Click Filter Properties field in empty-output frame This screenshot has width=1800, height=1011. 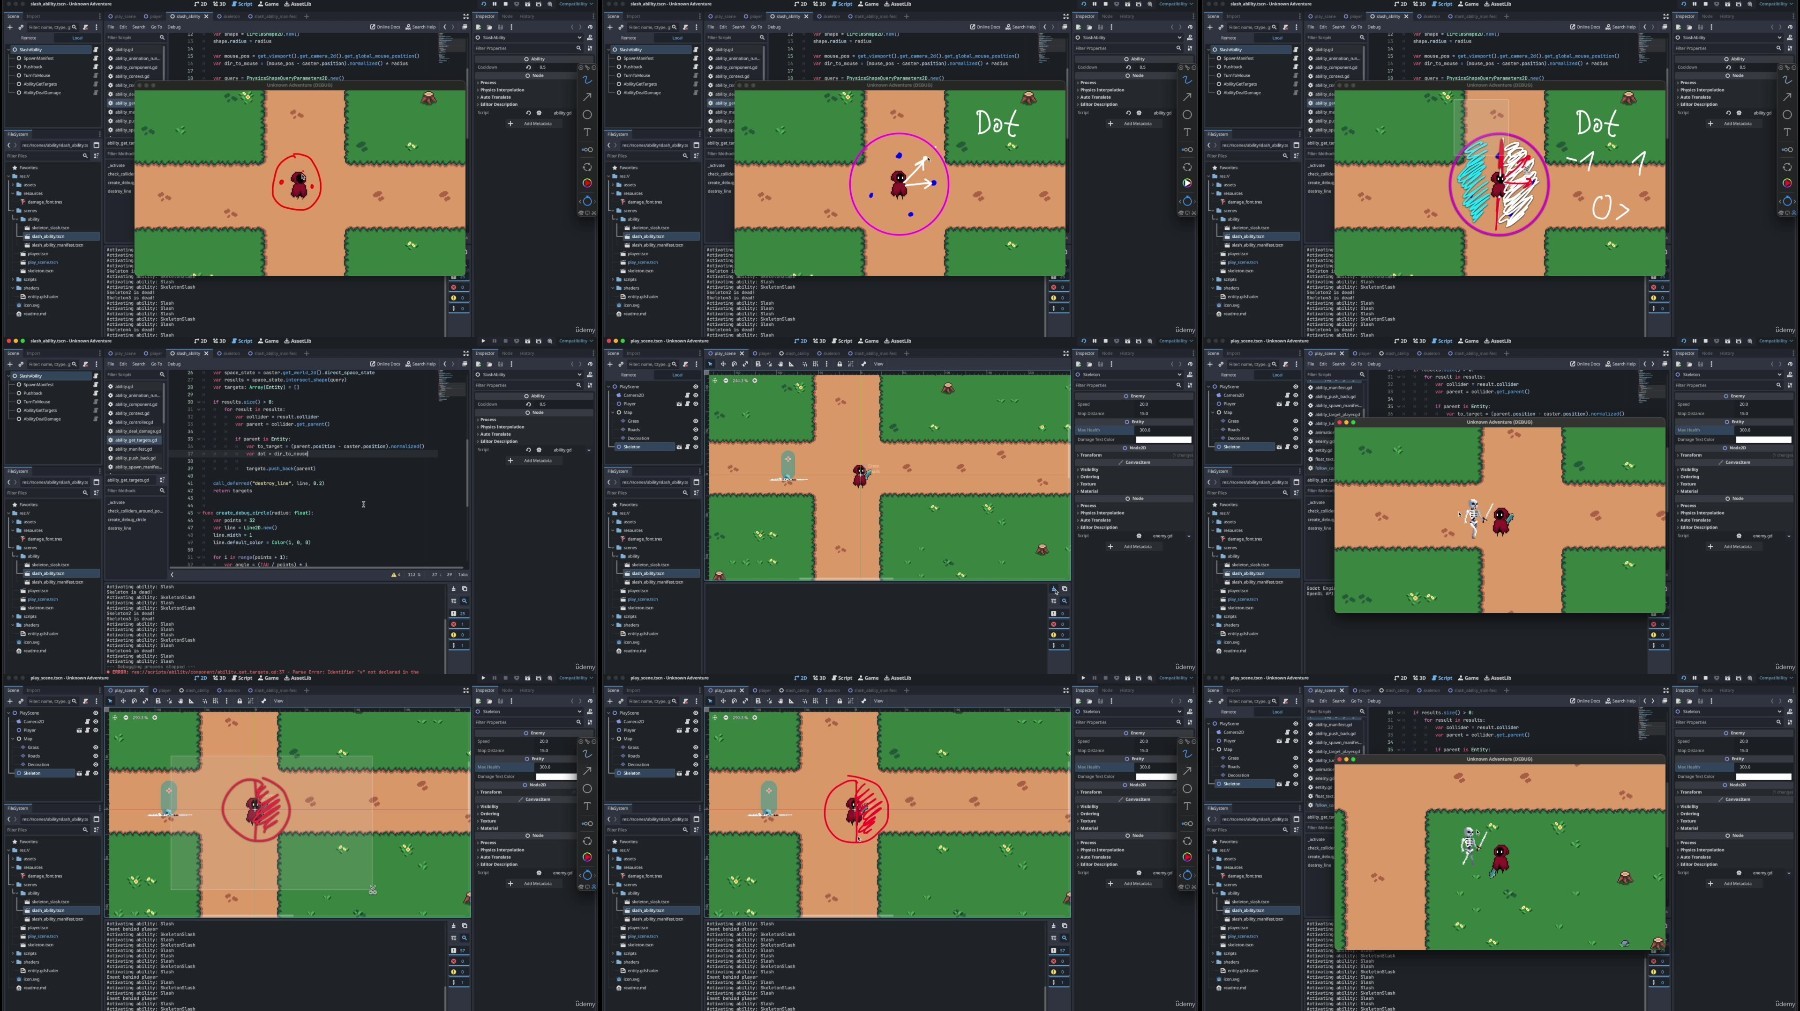coord(1129,385)
